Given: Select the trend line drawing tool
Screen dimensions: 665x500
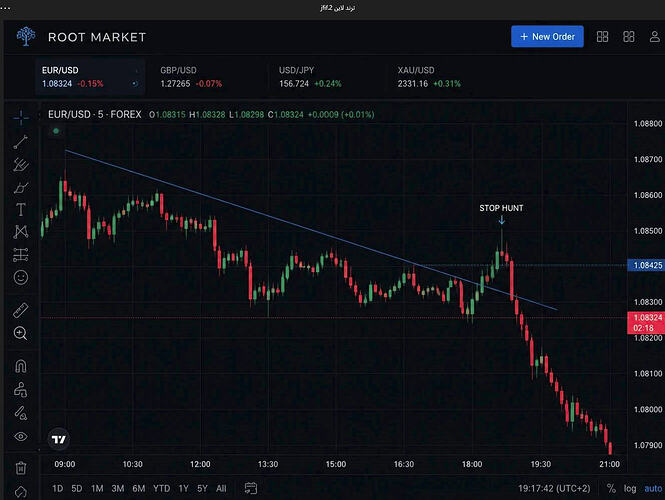Looking at the screenshot, I should click(x=20, y=142).
